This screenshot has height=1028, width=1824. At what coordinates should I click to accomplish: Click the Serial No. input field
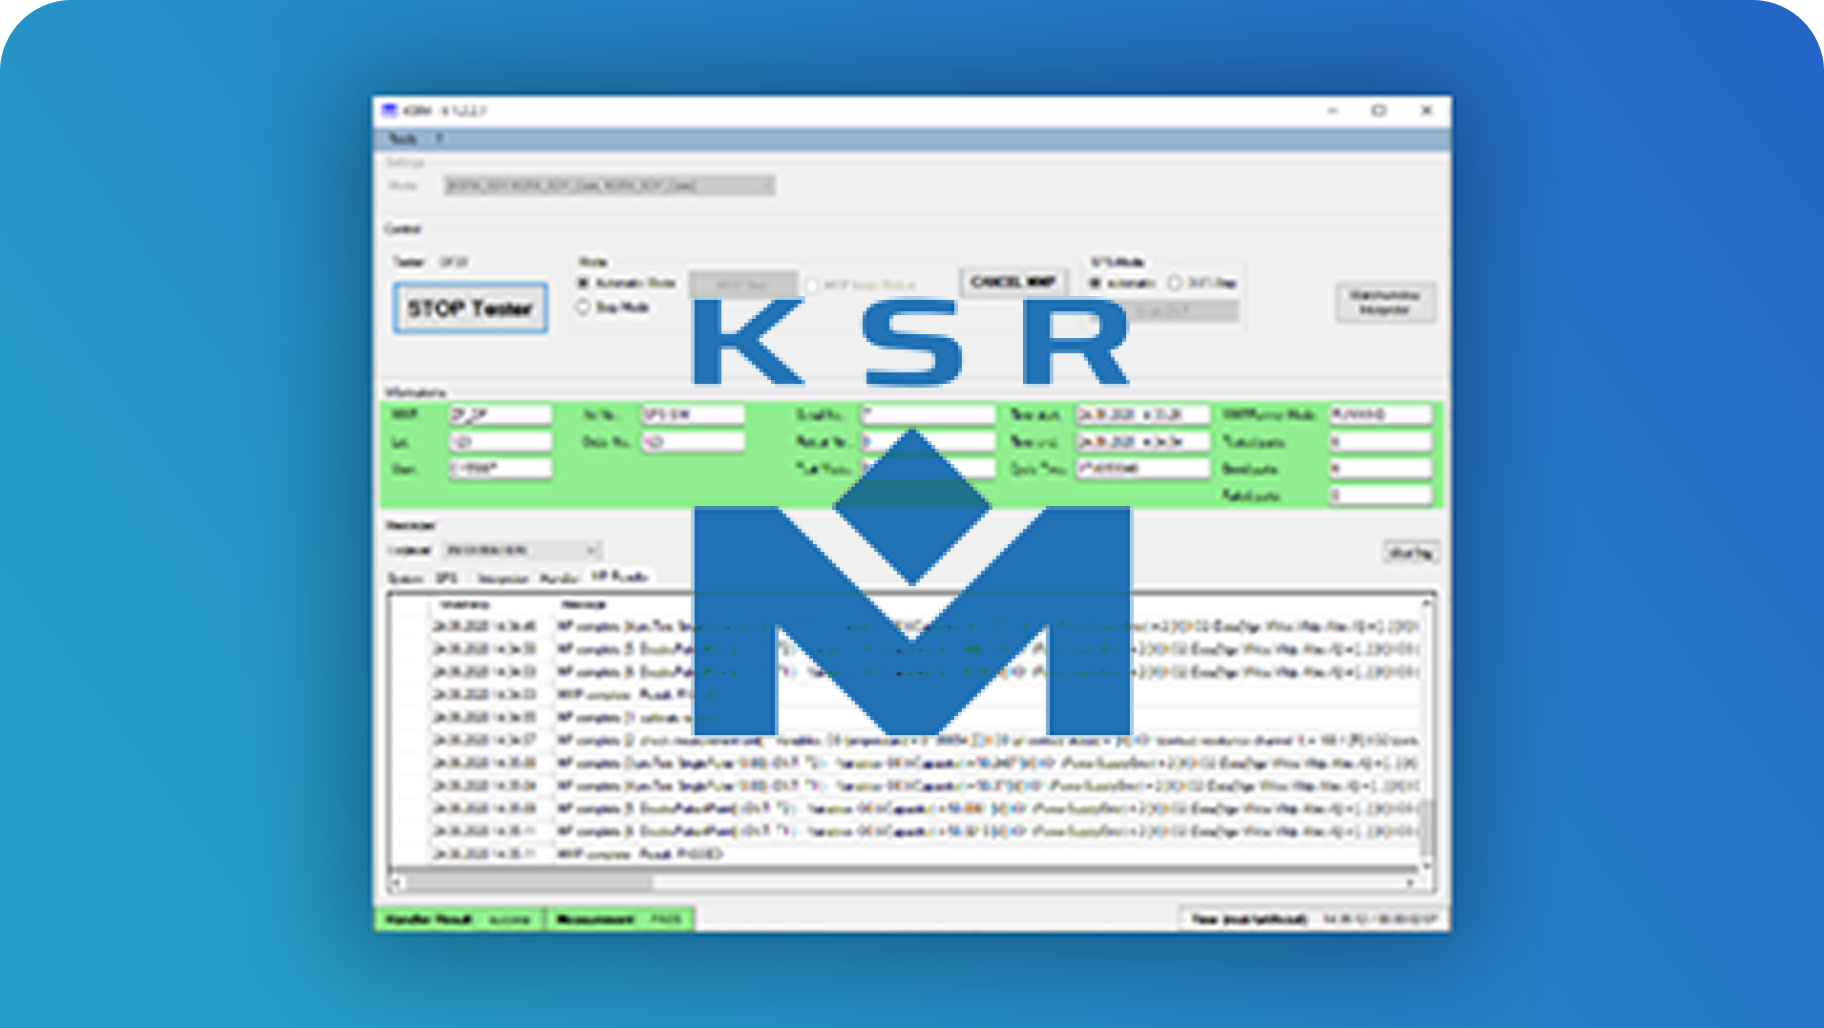[x=927, y=414]
